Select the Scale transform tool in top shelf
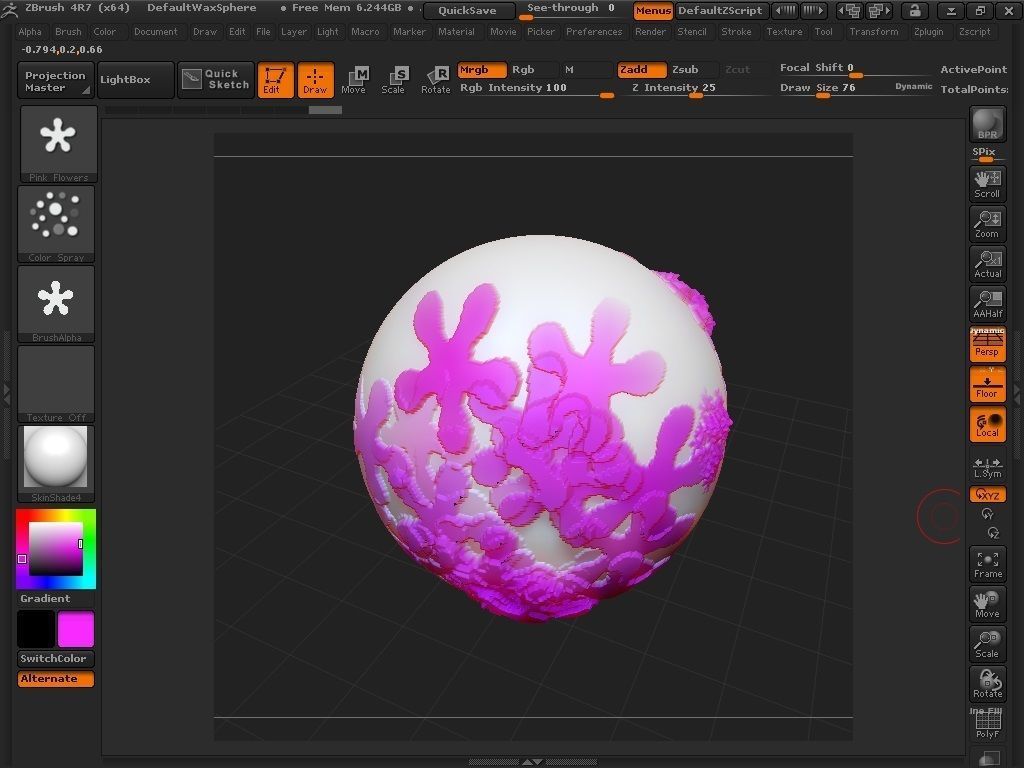The width and height of the screenshot is (1024, 768). pos(394,80)
